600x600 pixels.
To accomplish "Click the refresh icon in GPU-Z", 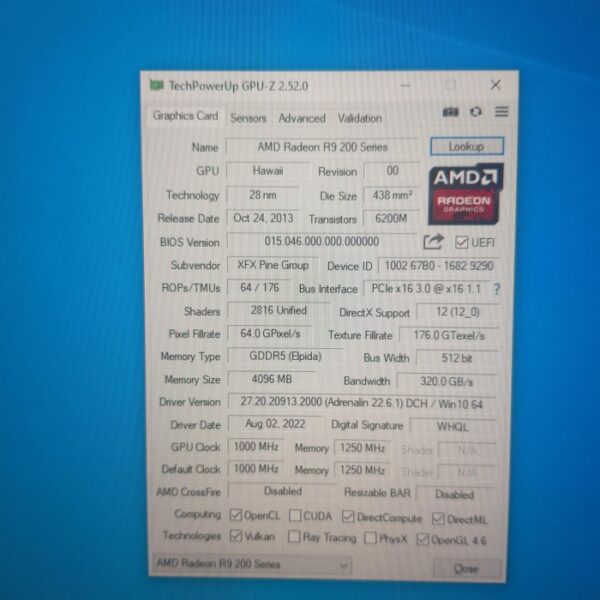I will [x=476, y=112].
